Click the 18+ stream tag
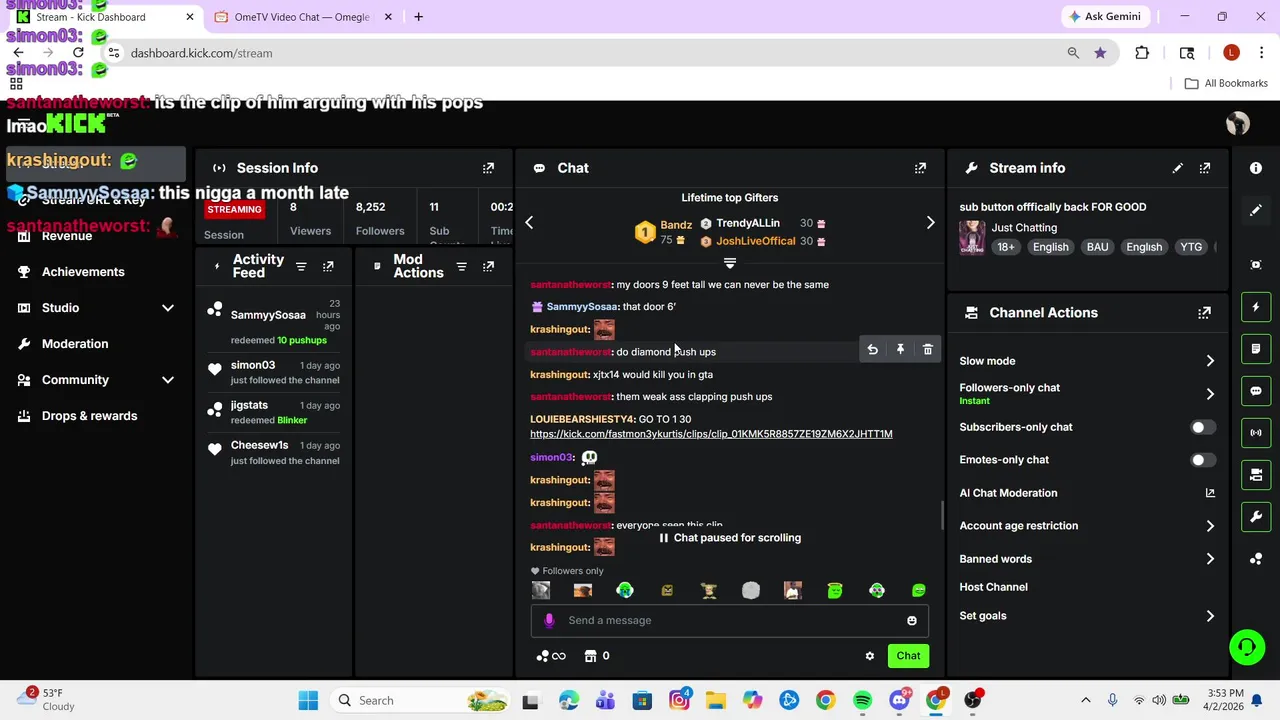 click(x=1005, y=247)
